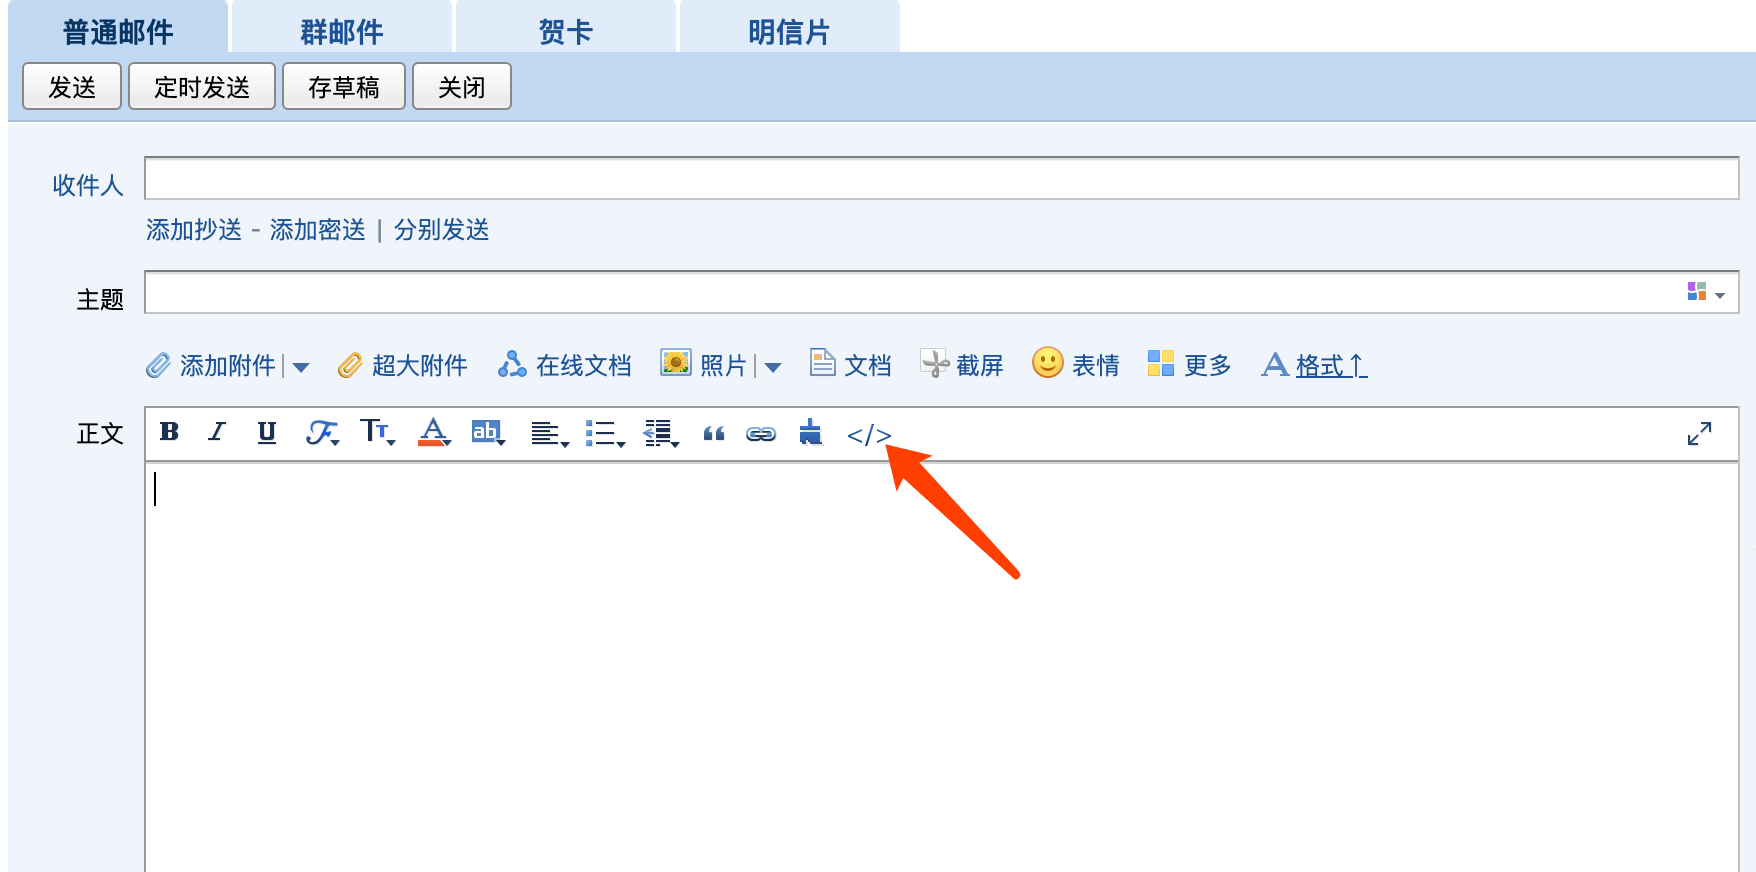Close the compose window with 关闭

tap(462, 86)
